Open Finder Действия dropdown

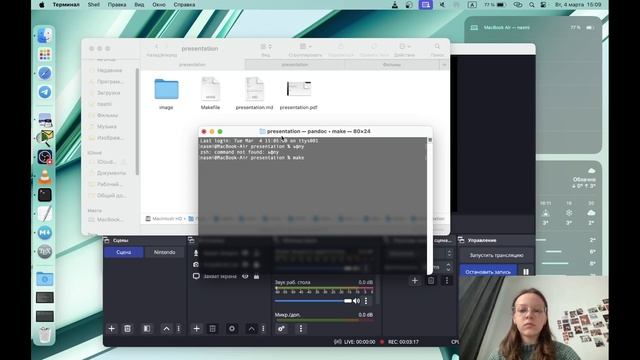404,47
